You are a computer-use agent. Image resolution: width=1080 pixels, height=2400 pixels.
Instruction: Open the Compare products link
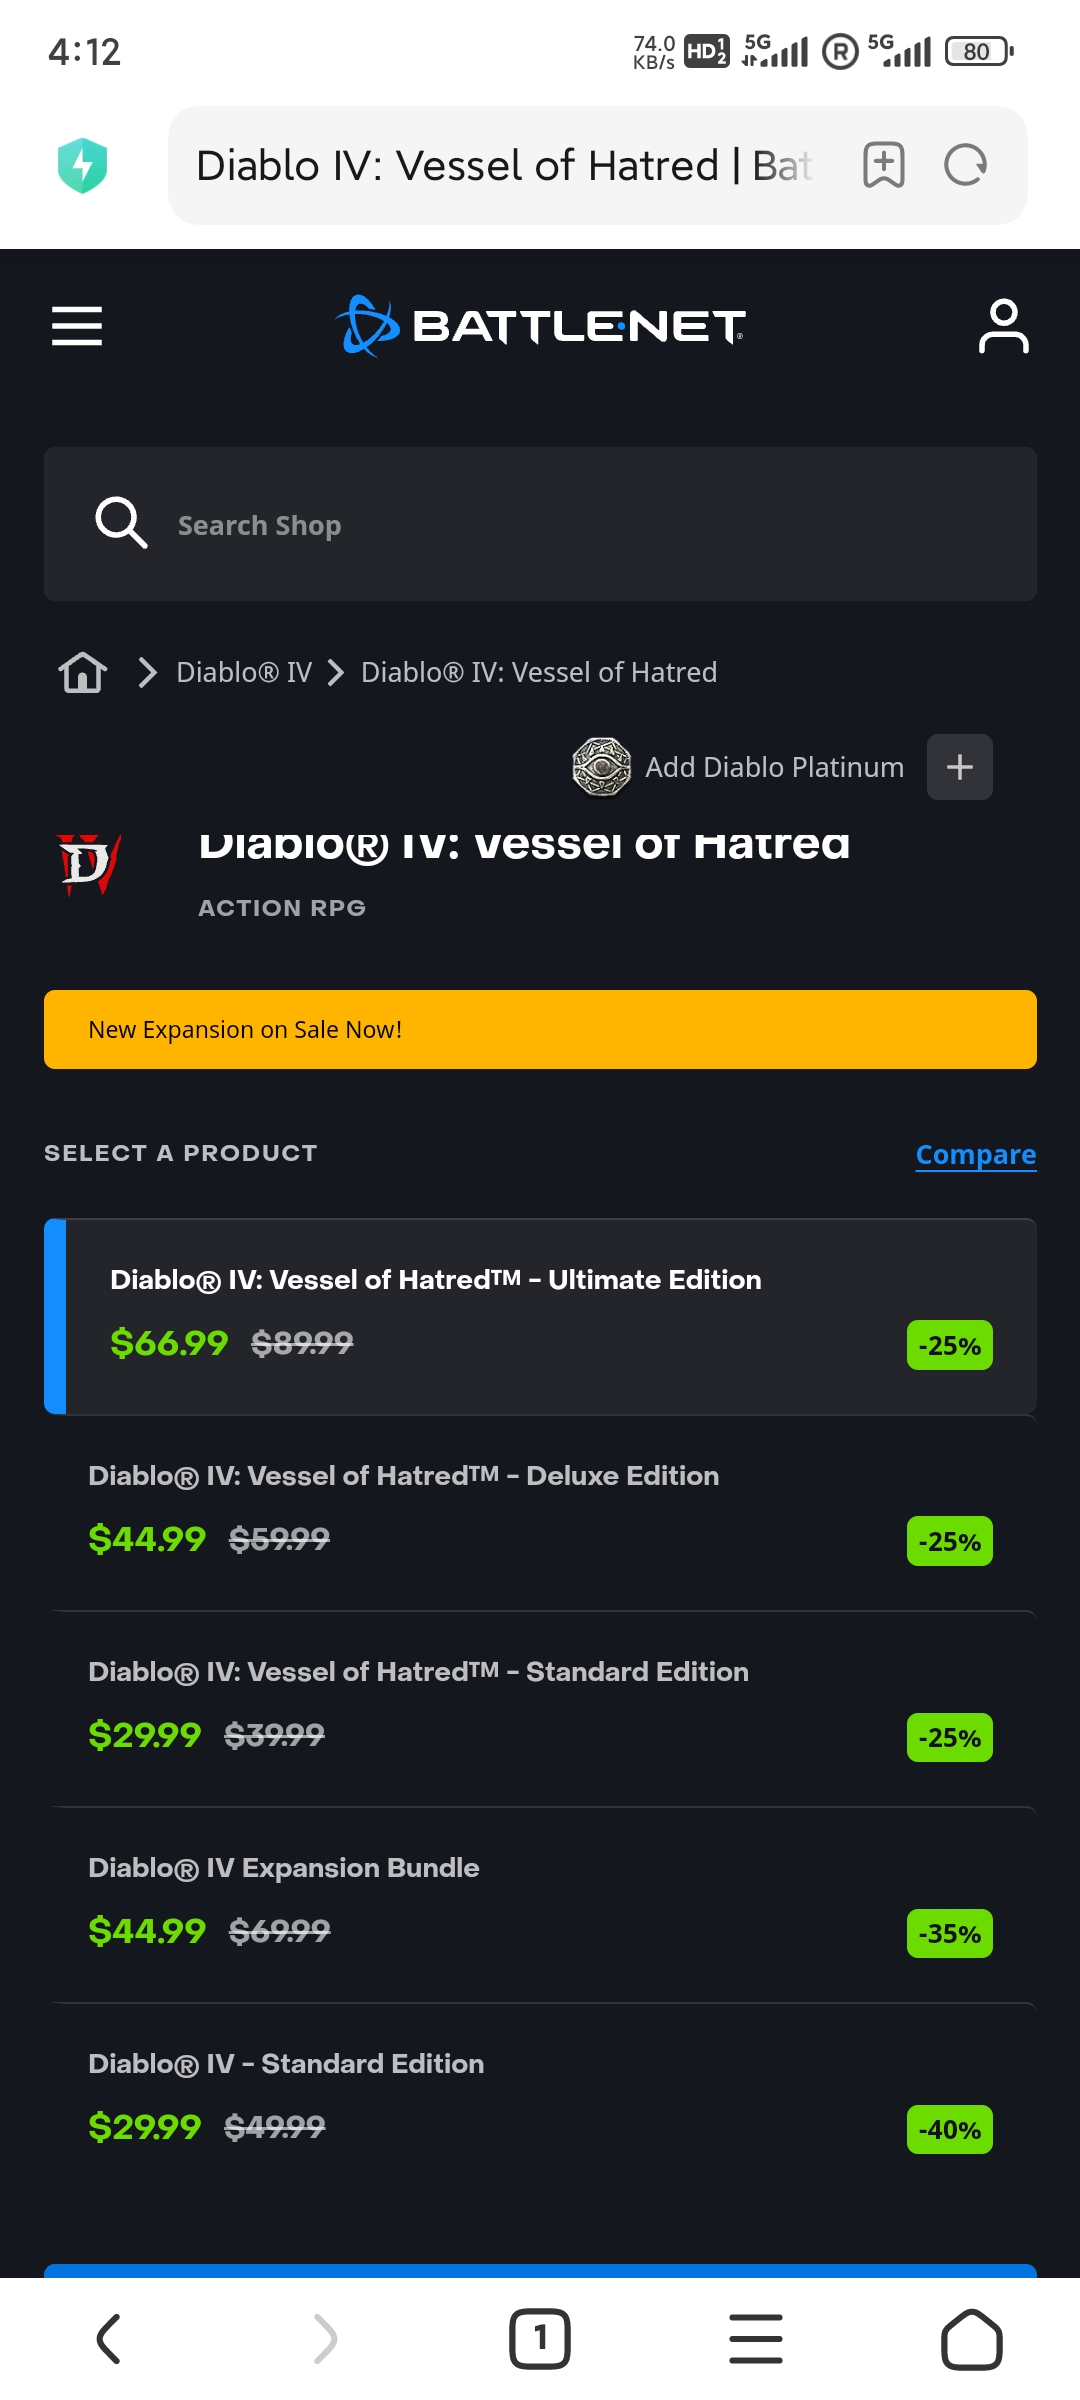point(975,1154)
